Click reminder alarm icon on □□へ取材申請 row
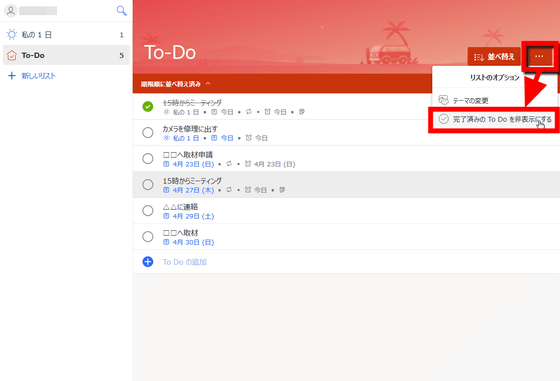This screenshot has width=560, height=381. 248,164
